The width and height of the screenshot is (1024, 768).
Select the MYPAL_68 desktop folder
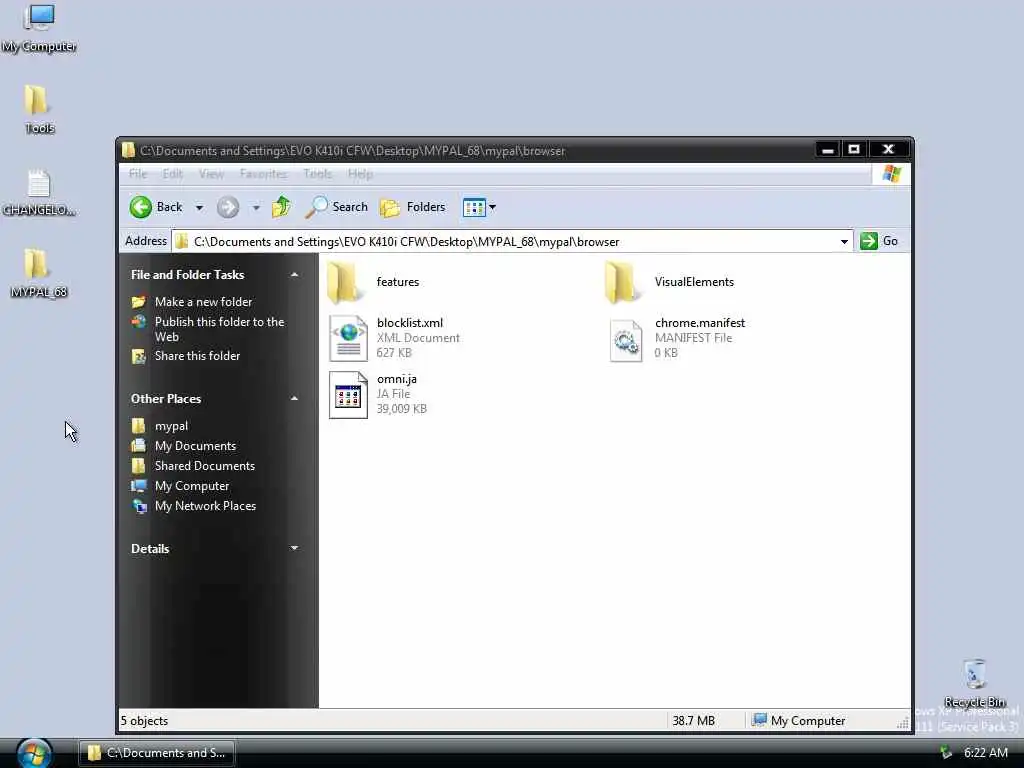(x=37, y=264)
